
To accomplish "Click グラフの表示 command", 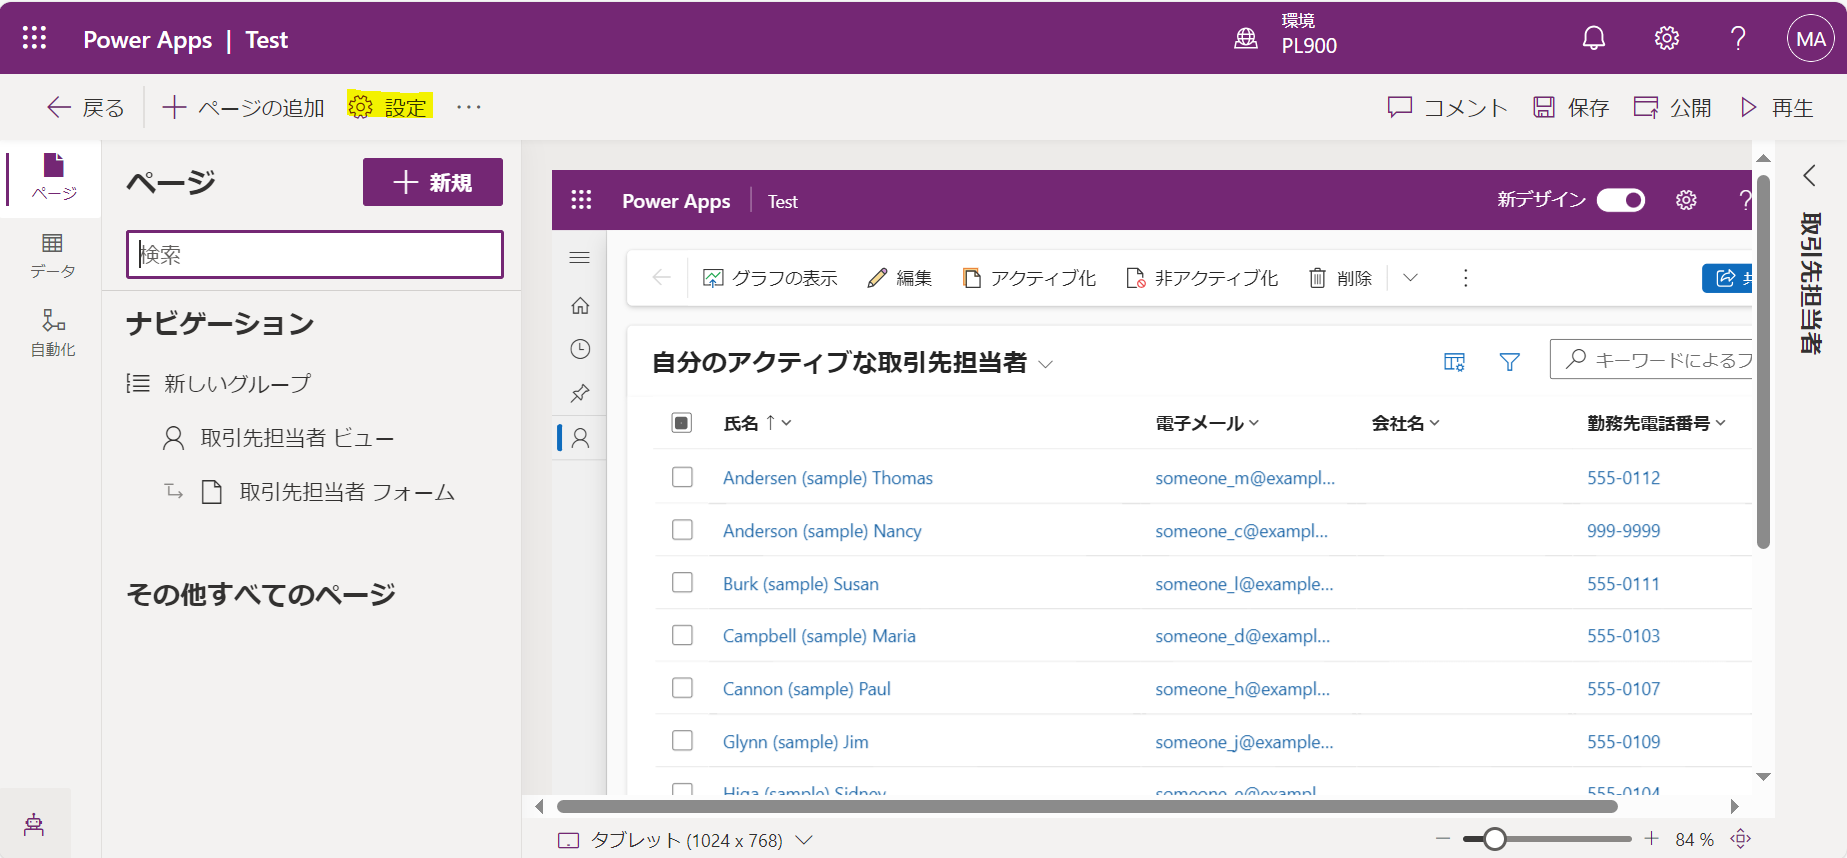I will click(x=770, y=278).
